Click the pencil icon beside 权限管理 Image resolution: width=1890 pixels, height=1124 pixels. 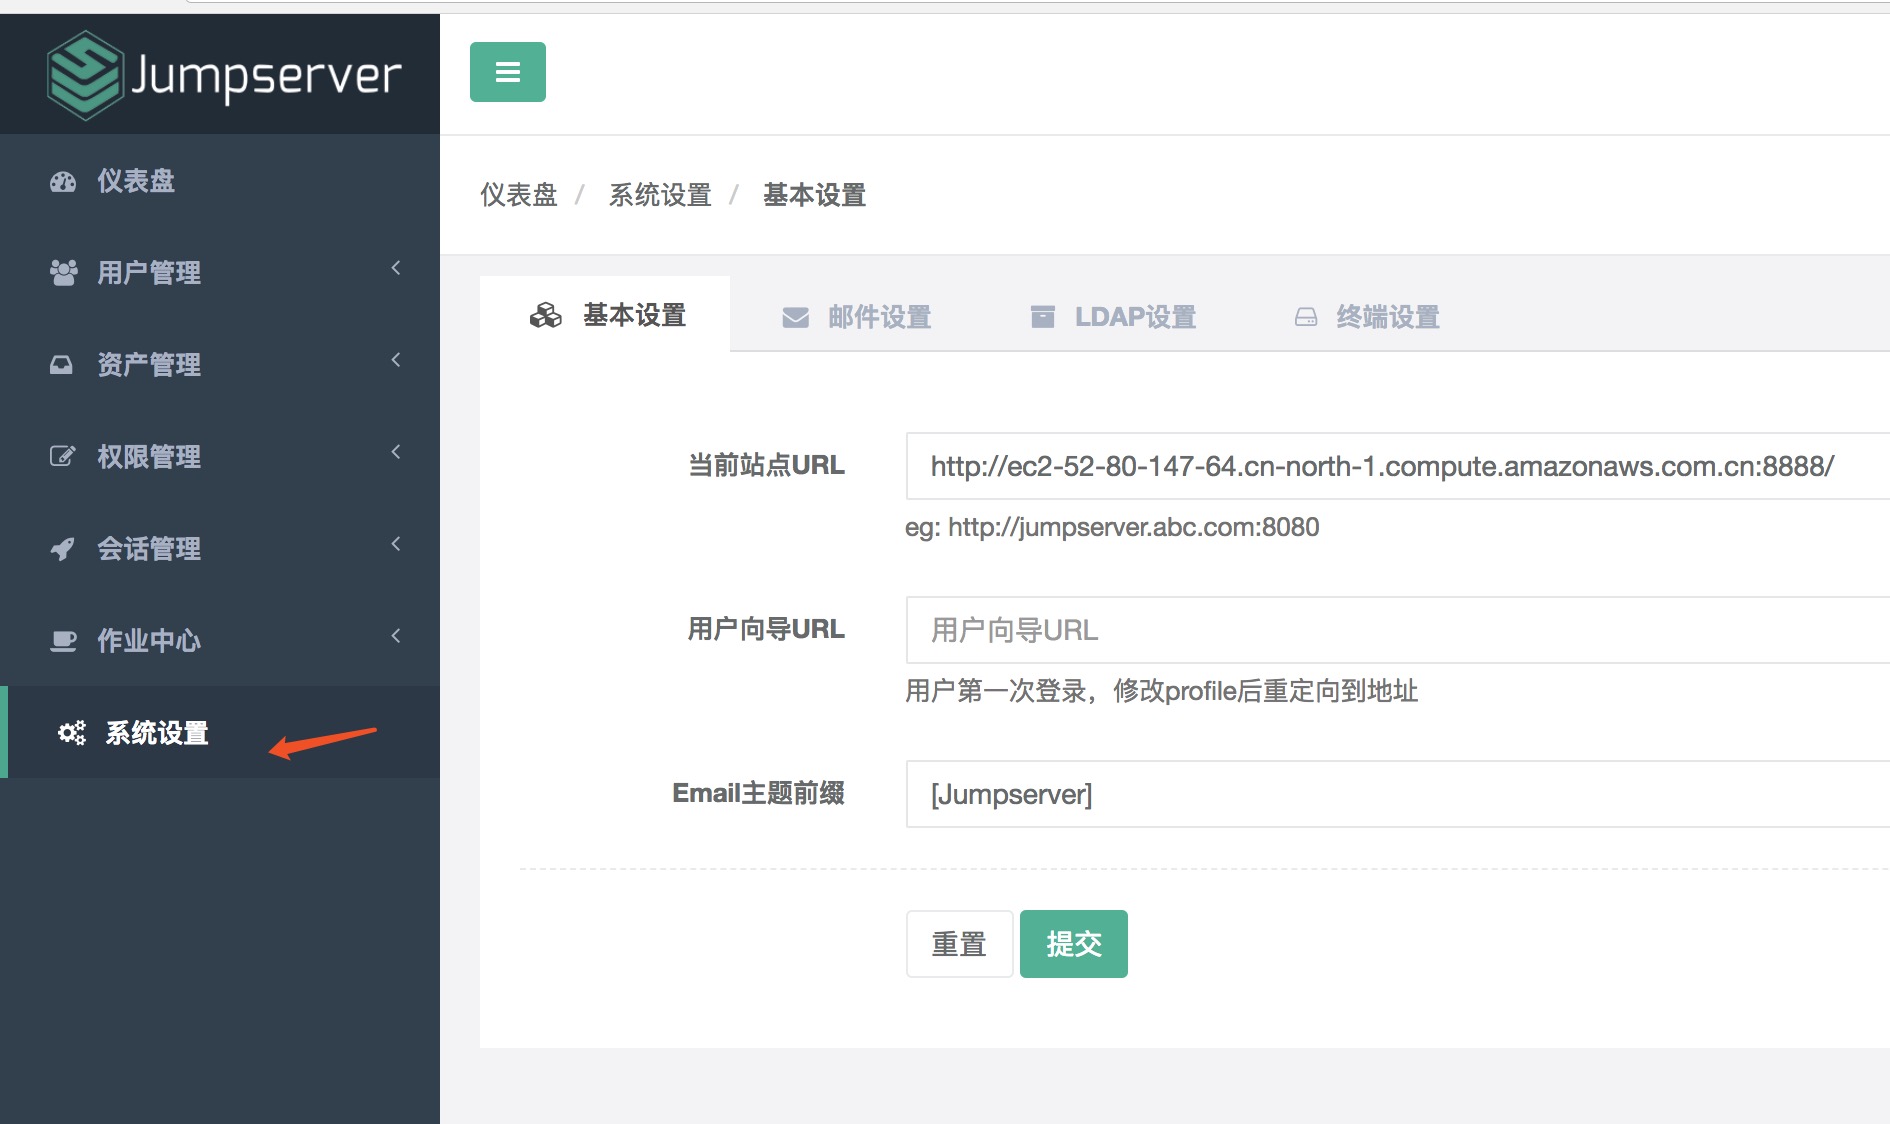click(61, 456)
